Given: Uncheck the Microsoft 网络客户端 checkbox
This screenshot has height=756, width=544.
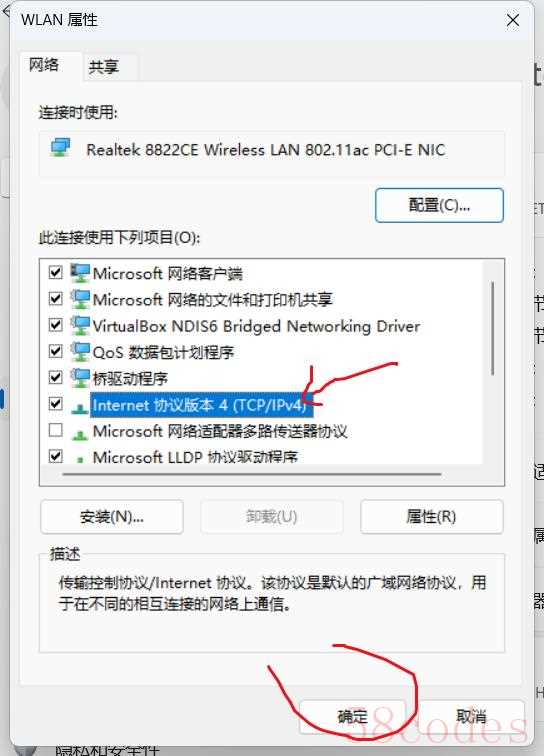Looking at the screenshot, I should 56,272.
